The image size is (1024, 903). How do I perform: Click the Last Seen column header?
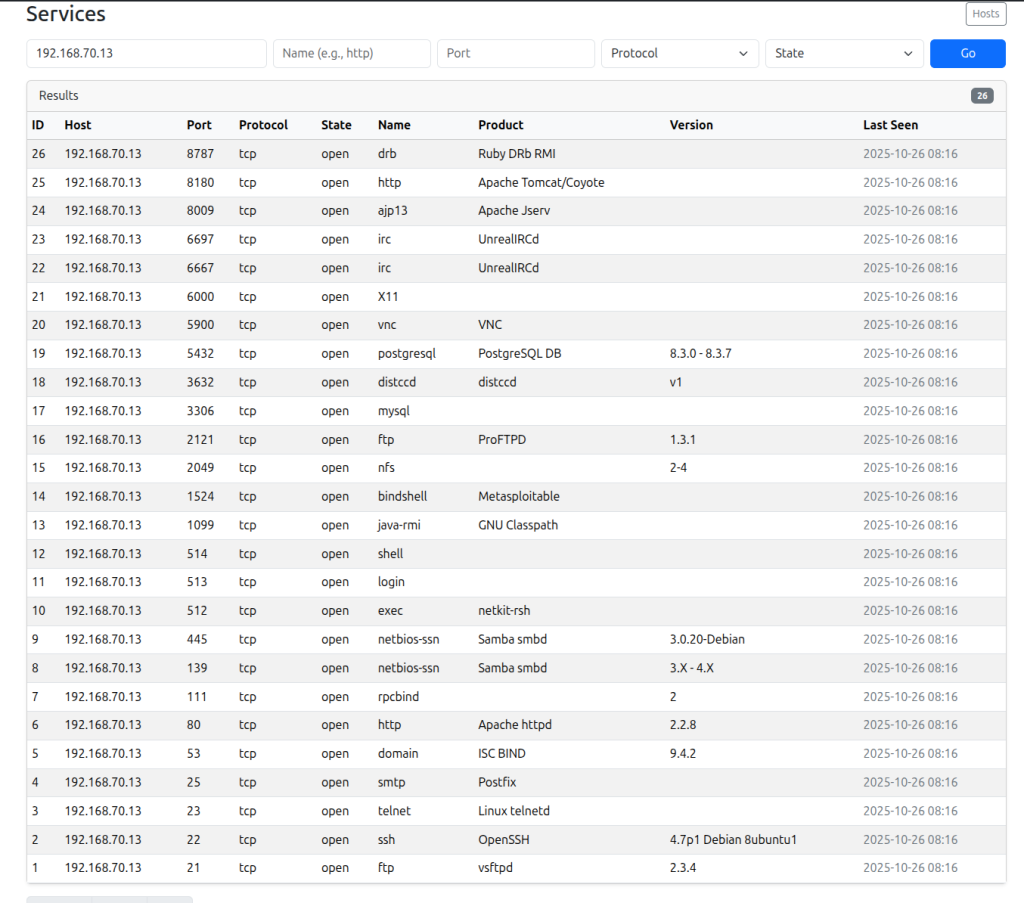click(x=890, y=125)
